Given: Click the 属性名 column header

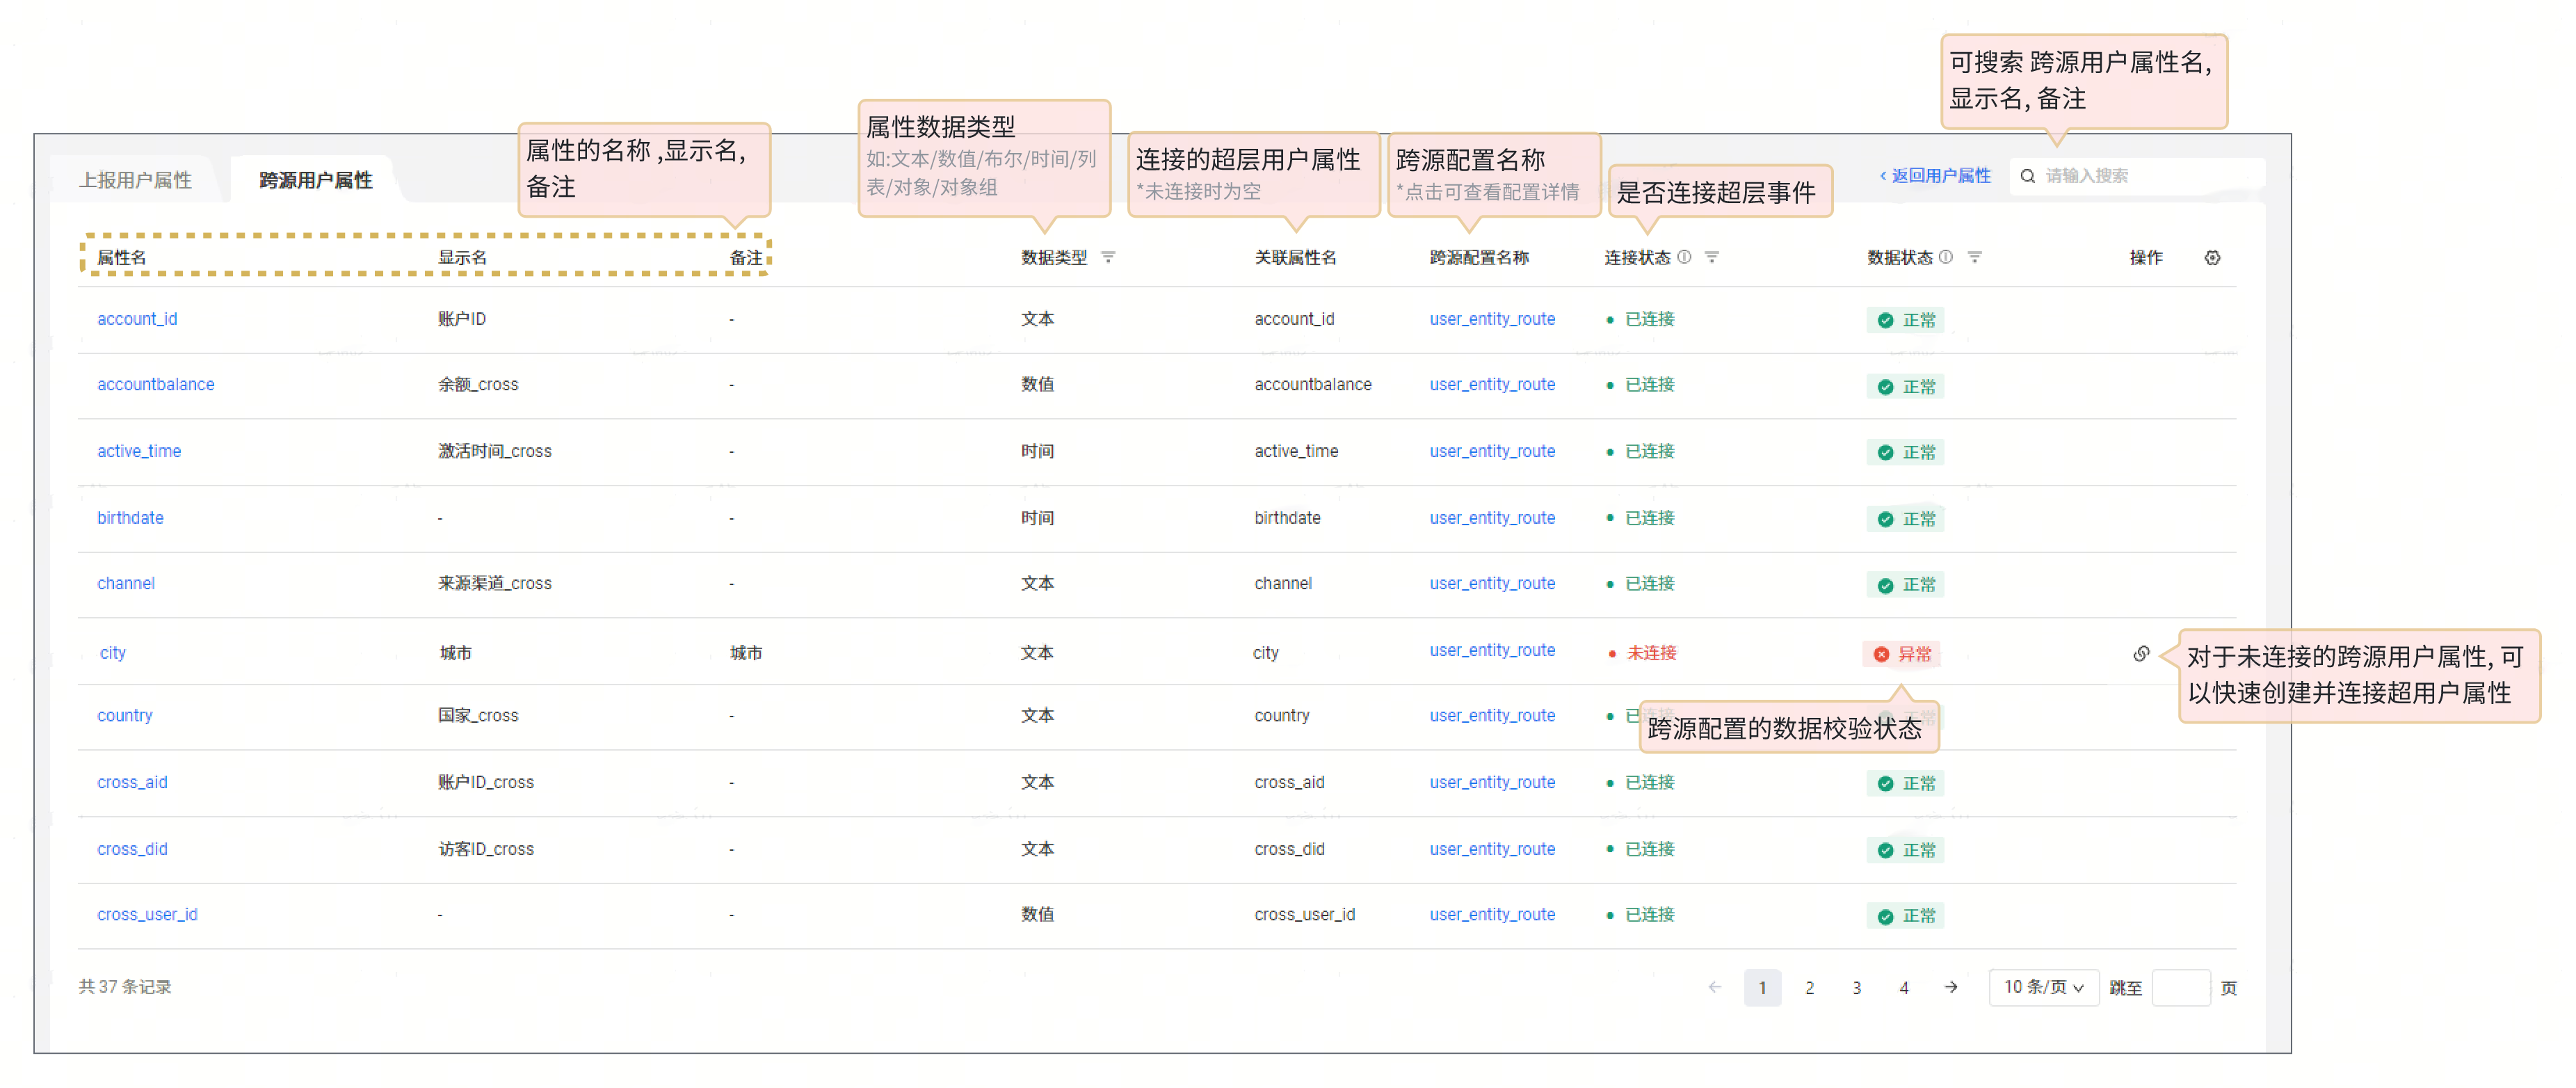Looking at the screenshot, I should (121, 258).
